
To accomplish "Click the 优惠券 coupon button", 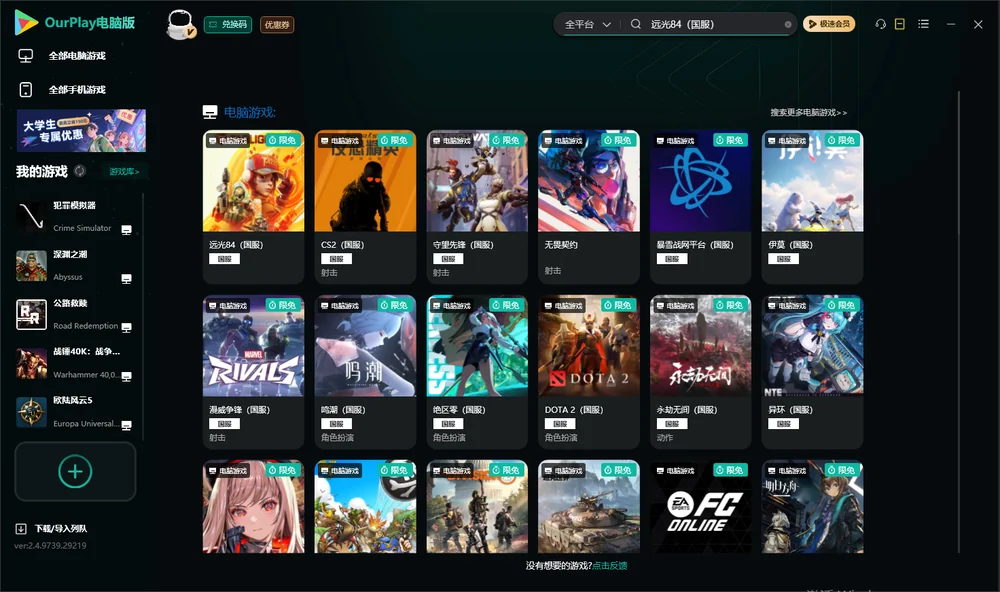I will [x=277, y=25].
